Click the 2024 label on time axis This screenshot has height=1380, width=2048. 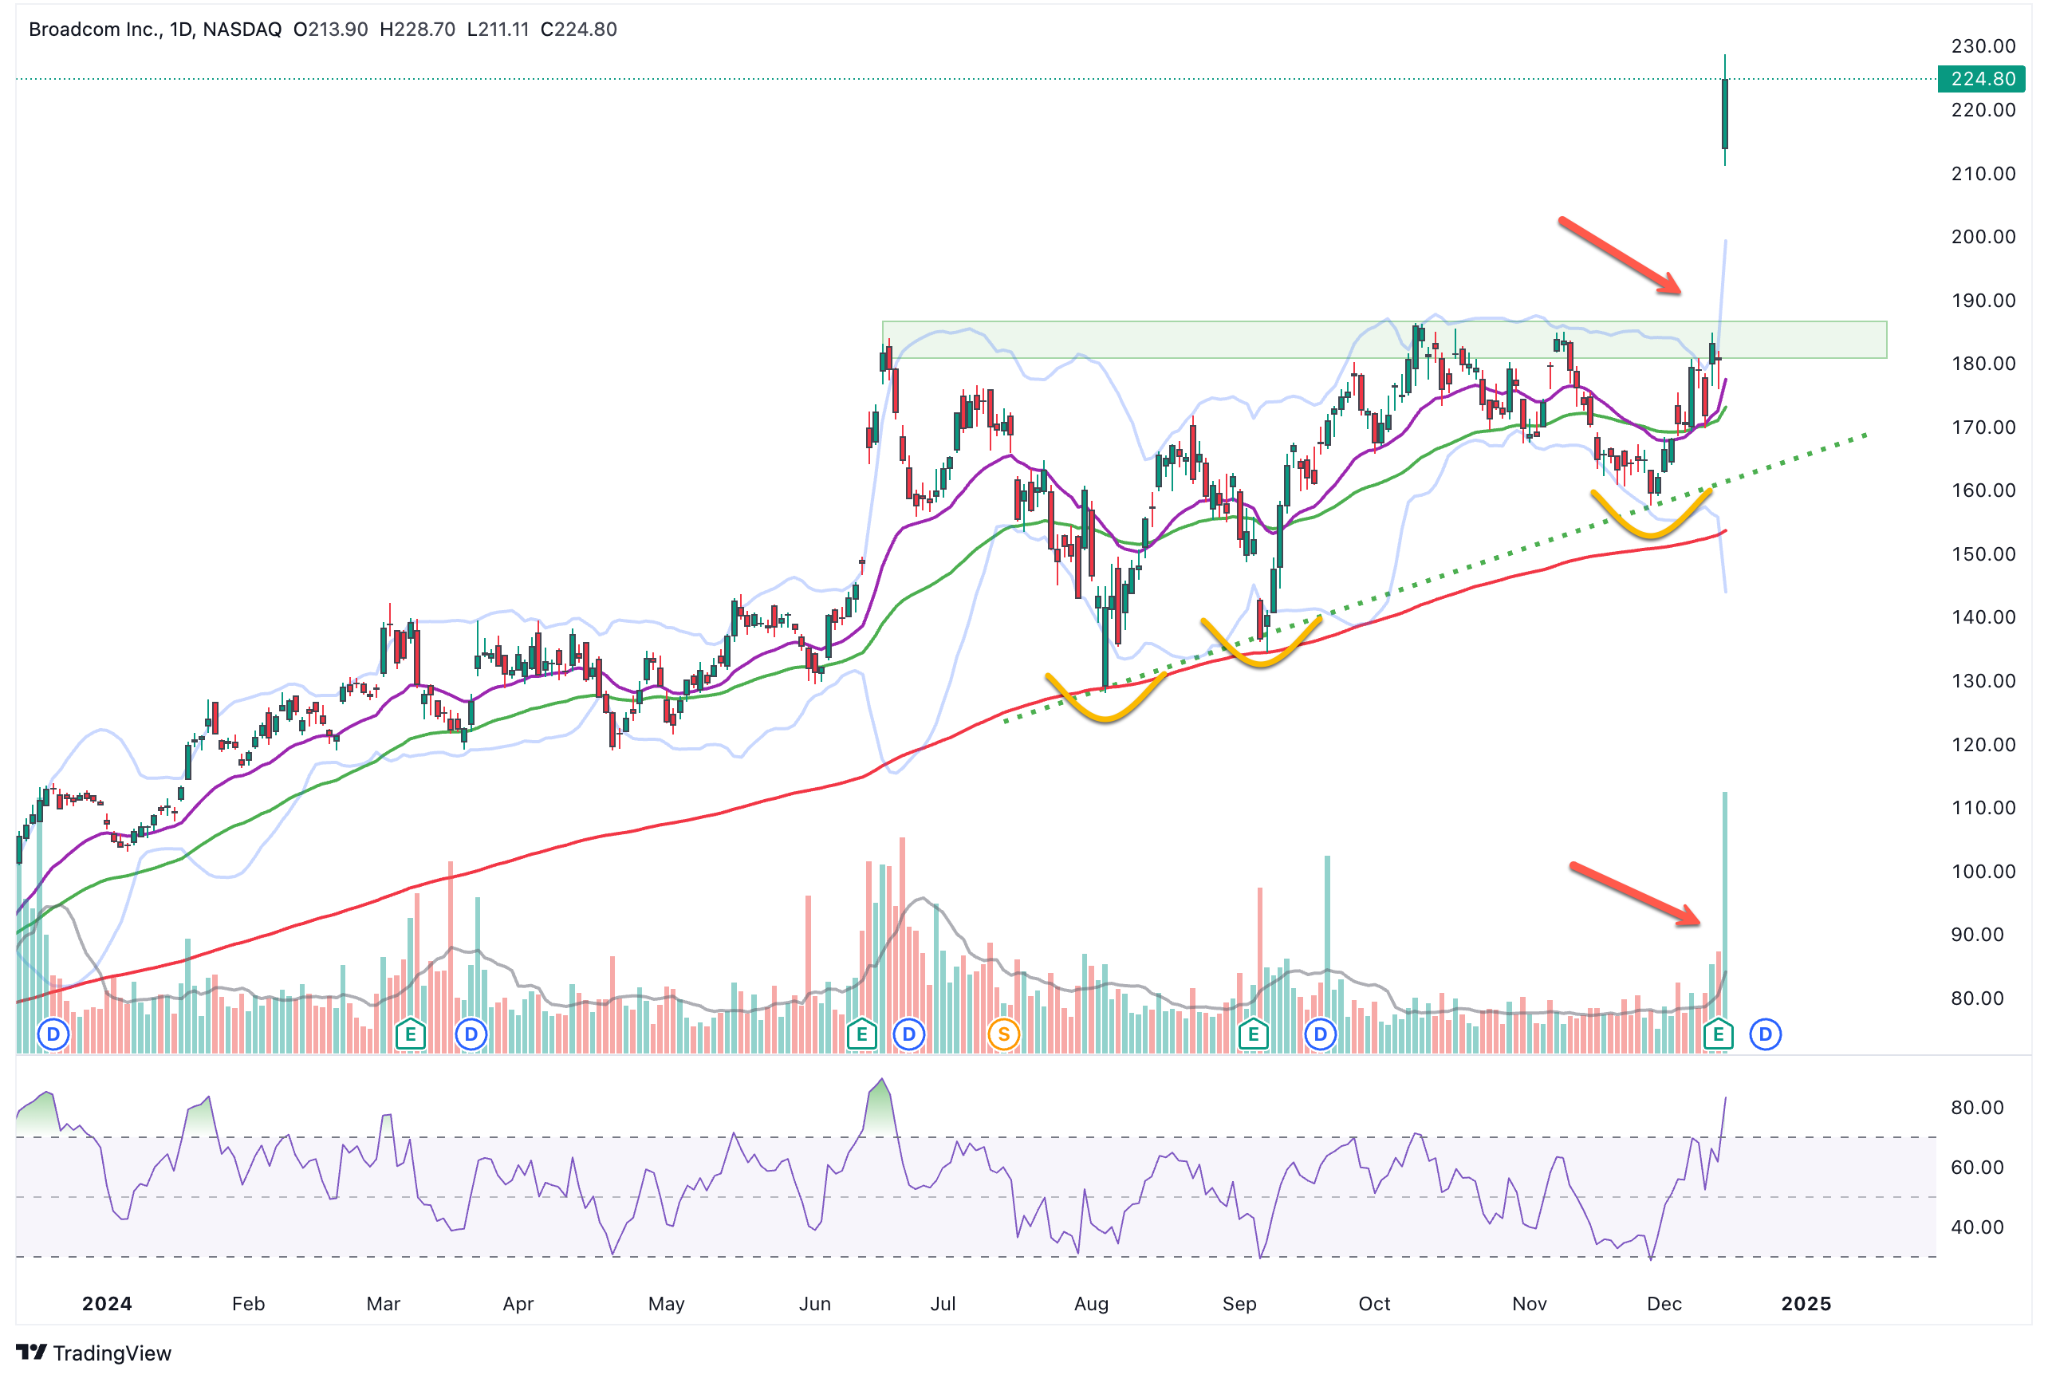click(107, 1304)
